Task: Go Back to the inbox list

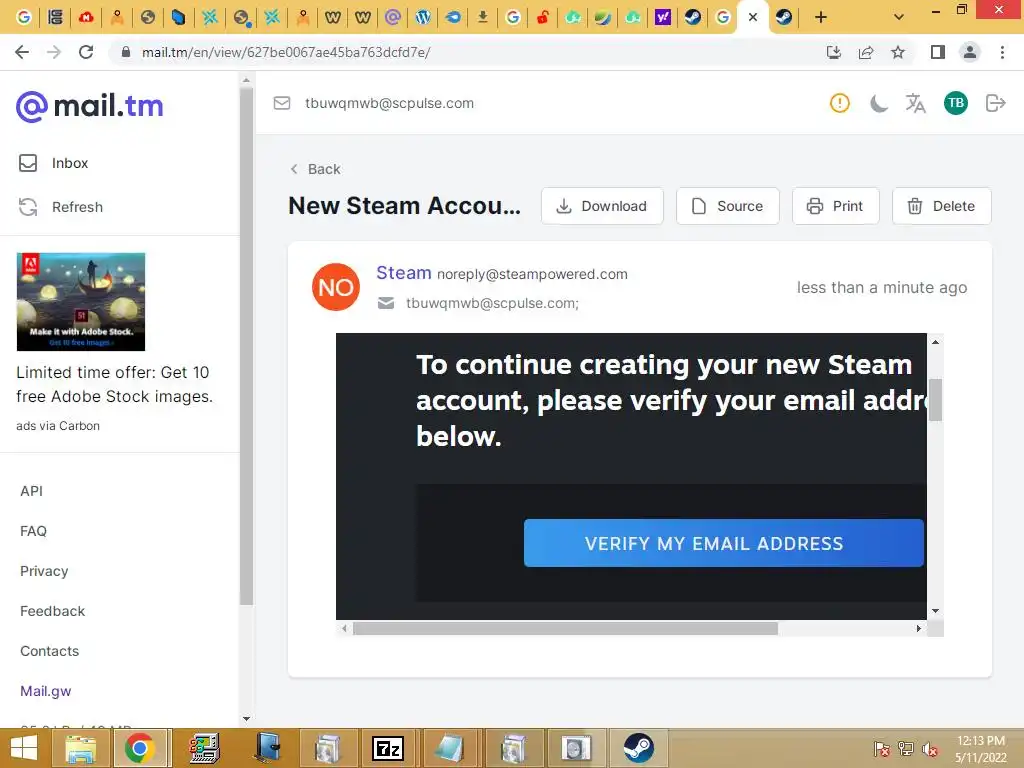Action: point(315,169)
